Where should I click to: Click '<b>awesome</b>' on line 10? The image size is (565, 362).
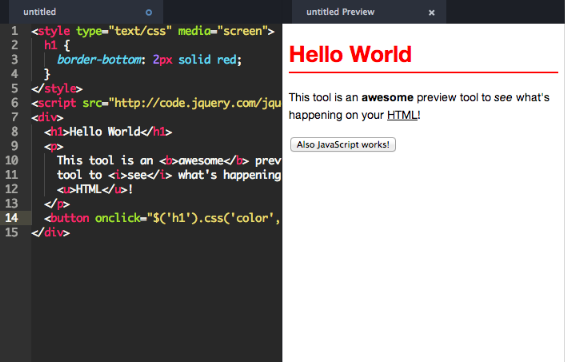[x=204, y=161]
